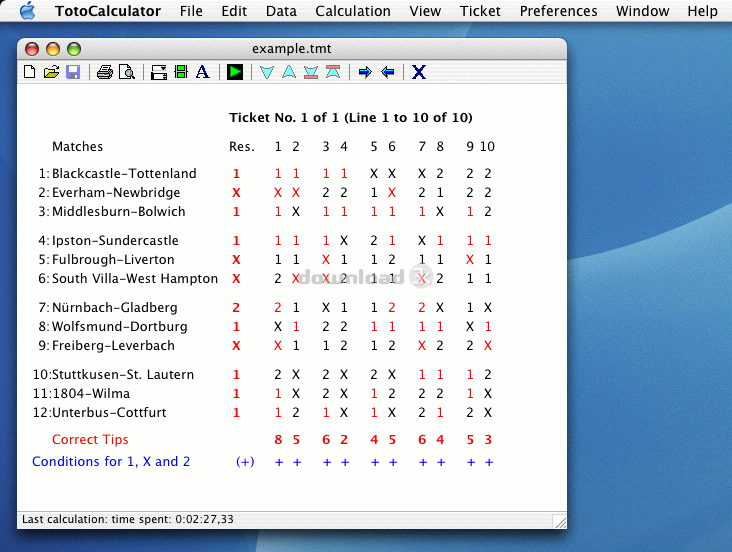Open a file with the folder icon
This screenshot has width=732, height=552.
[51, 72]
